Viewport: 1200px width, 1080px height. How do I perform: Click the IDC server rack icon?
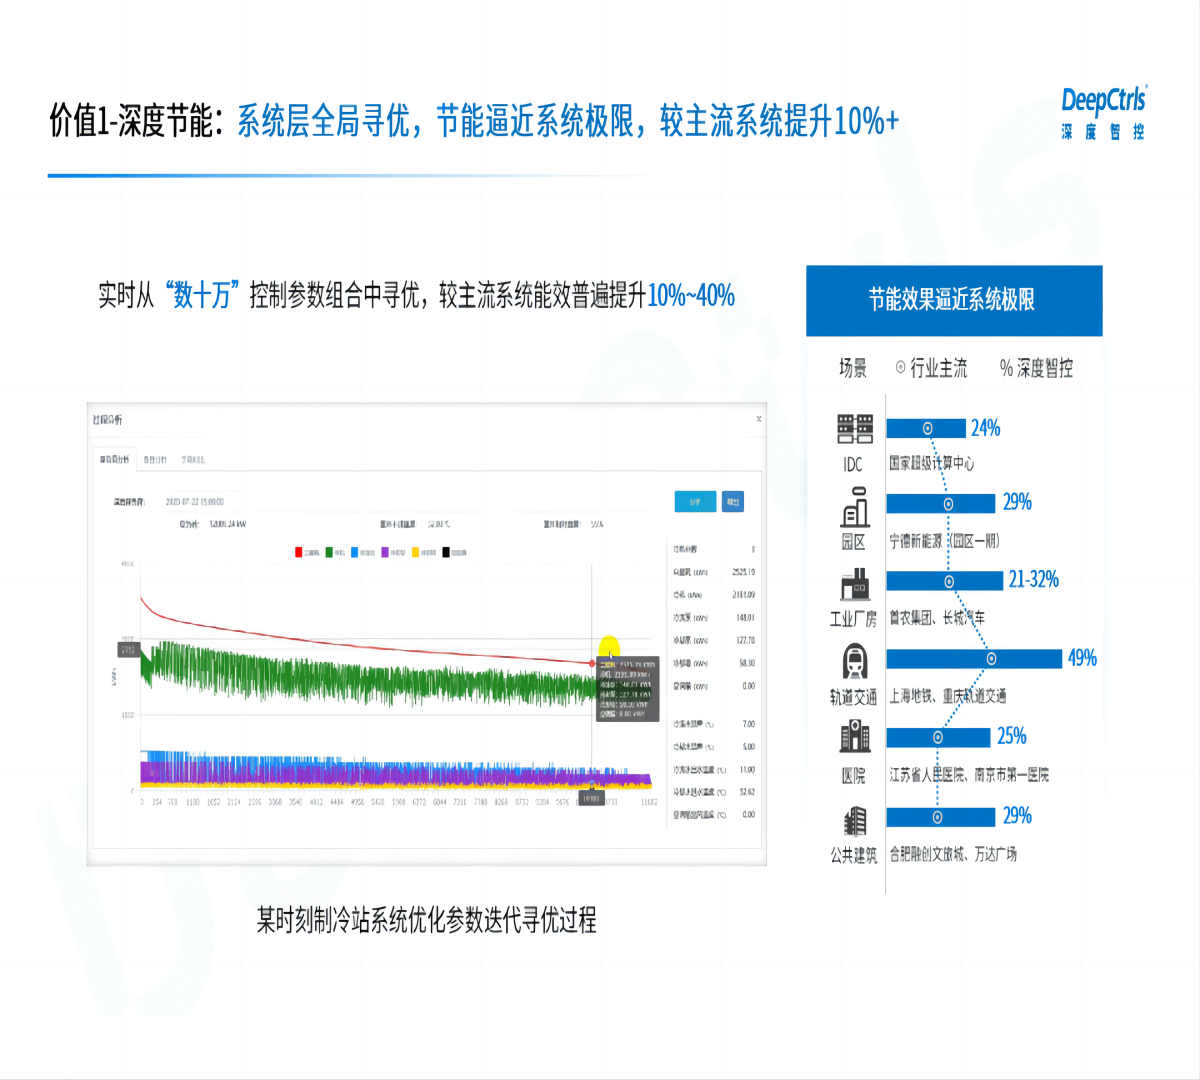coord(854,429)
